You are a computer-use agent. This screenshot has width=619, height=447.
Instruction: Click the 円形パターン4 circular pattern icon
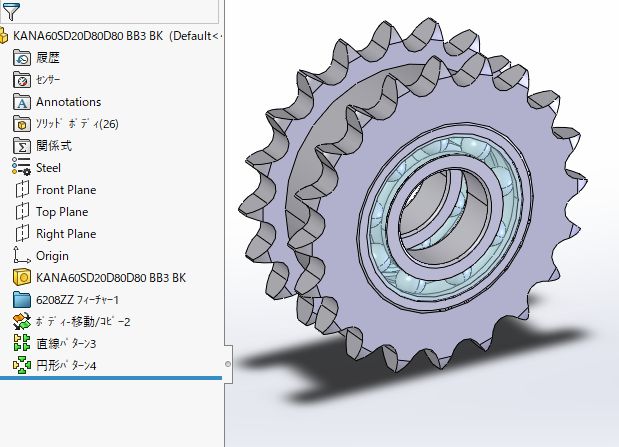tap(22, 365)
